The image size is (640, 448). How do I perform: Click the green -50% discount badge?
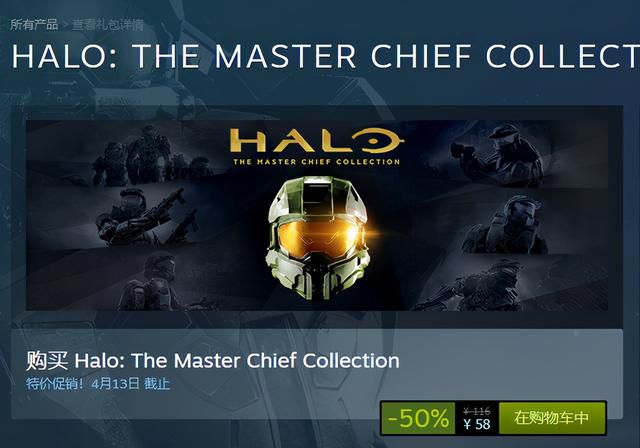[418, 418]
